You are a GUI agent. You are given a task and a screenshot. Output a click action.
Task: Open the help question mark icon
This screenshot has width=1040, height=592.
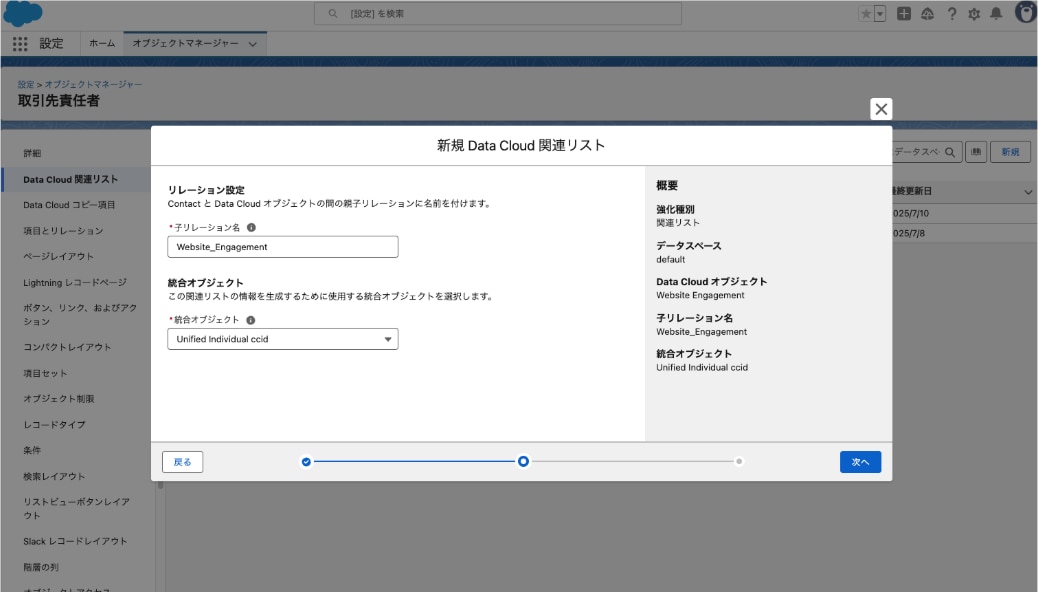point(951,14)
